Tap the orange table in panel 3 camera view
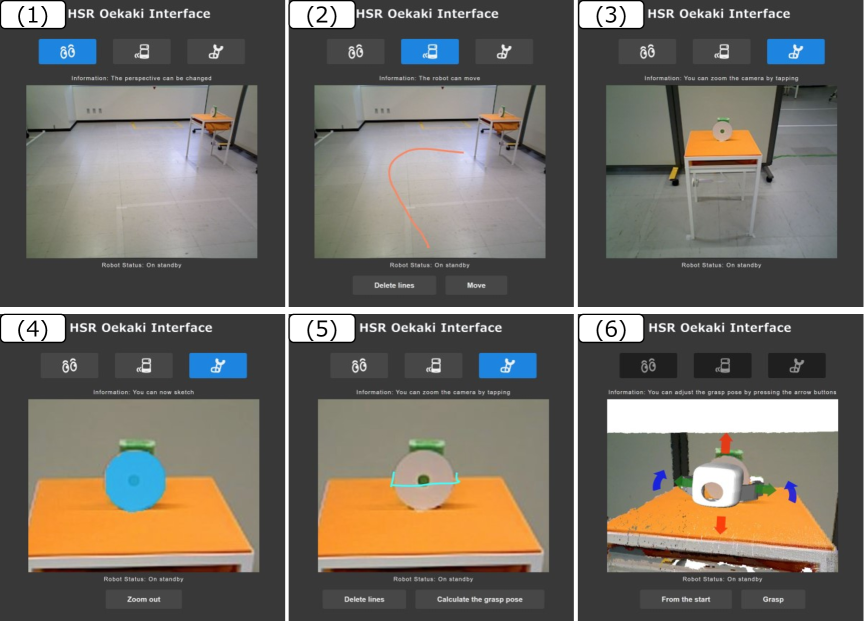The image size is (864, 621). pyautogui.click(x=723, y=144)
